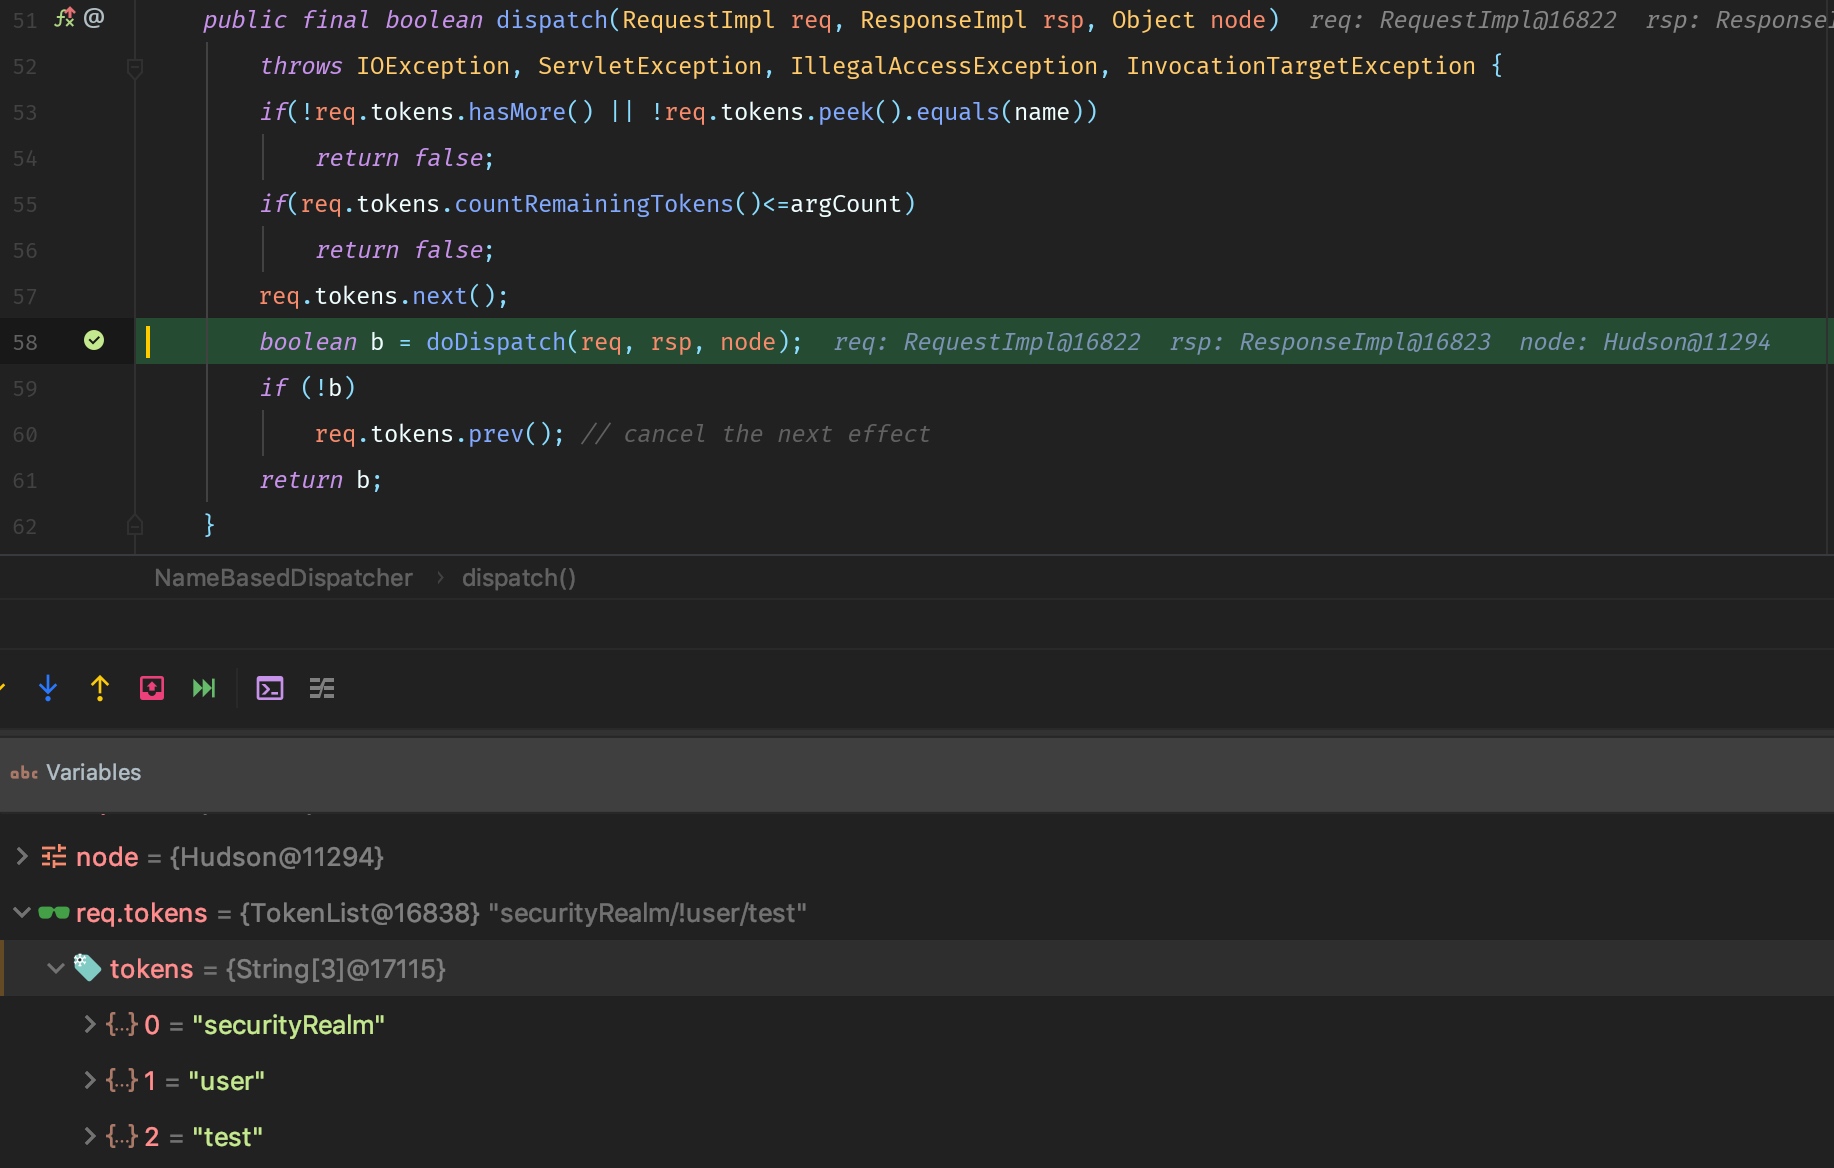This screenshot has height=1168, width=1834.
Task: Click the tag icon beside the tokens array
Action: pyautogui.click(x=88, y=968)
